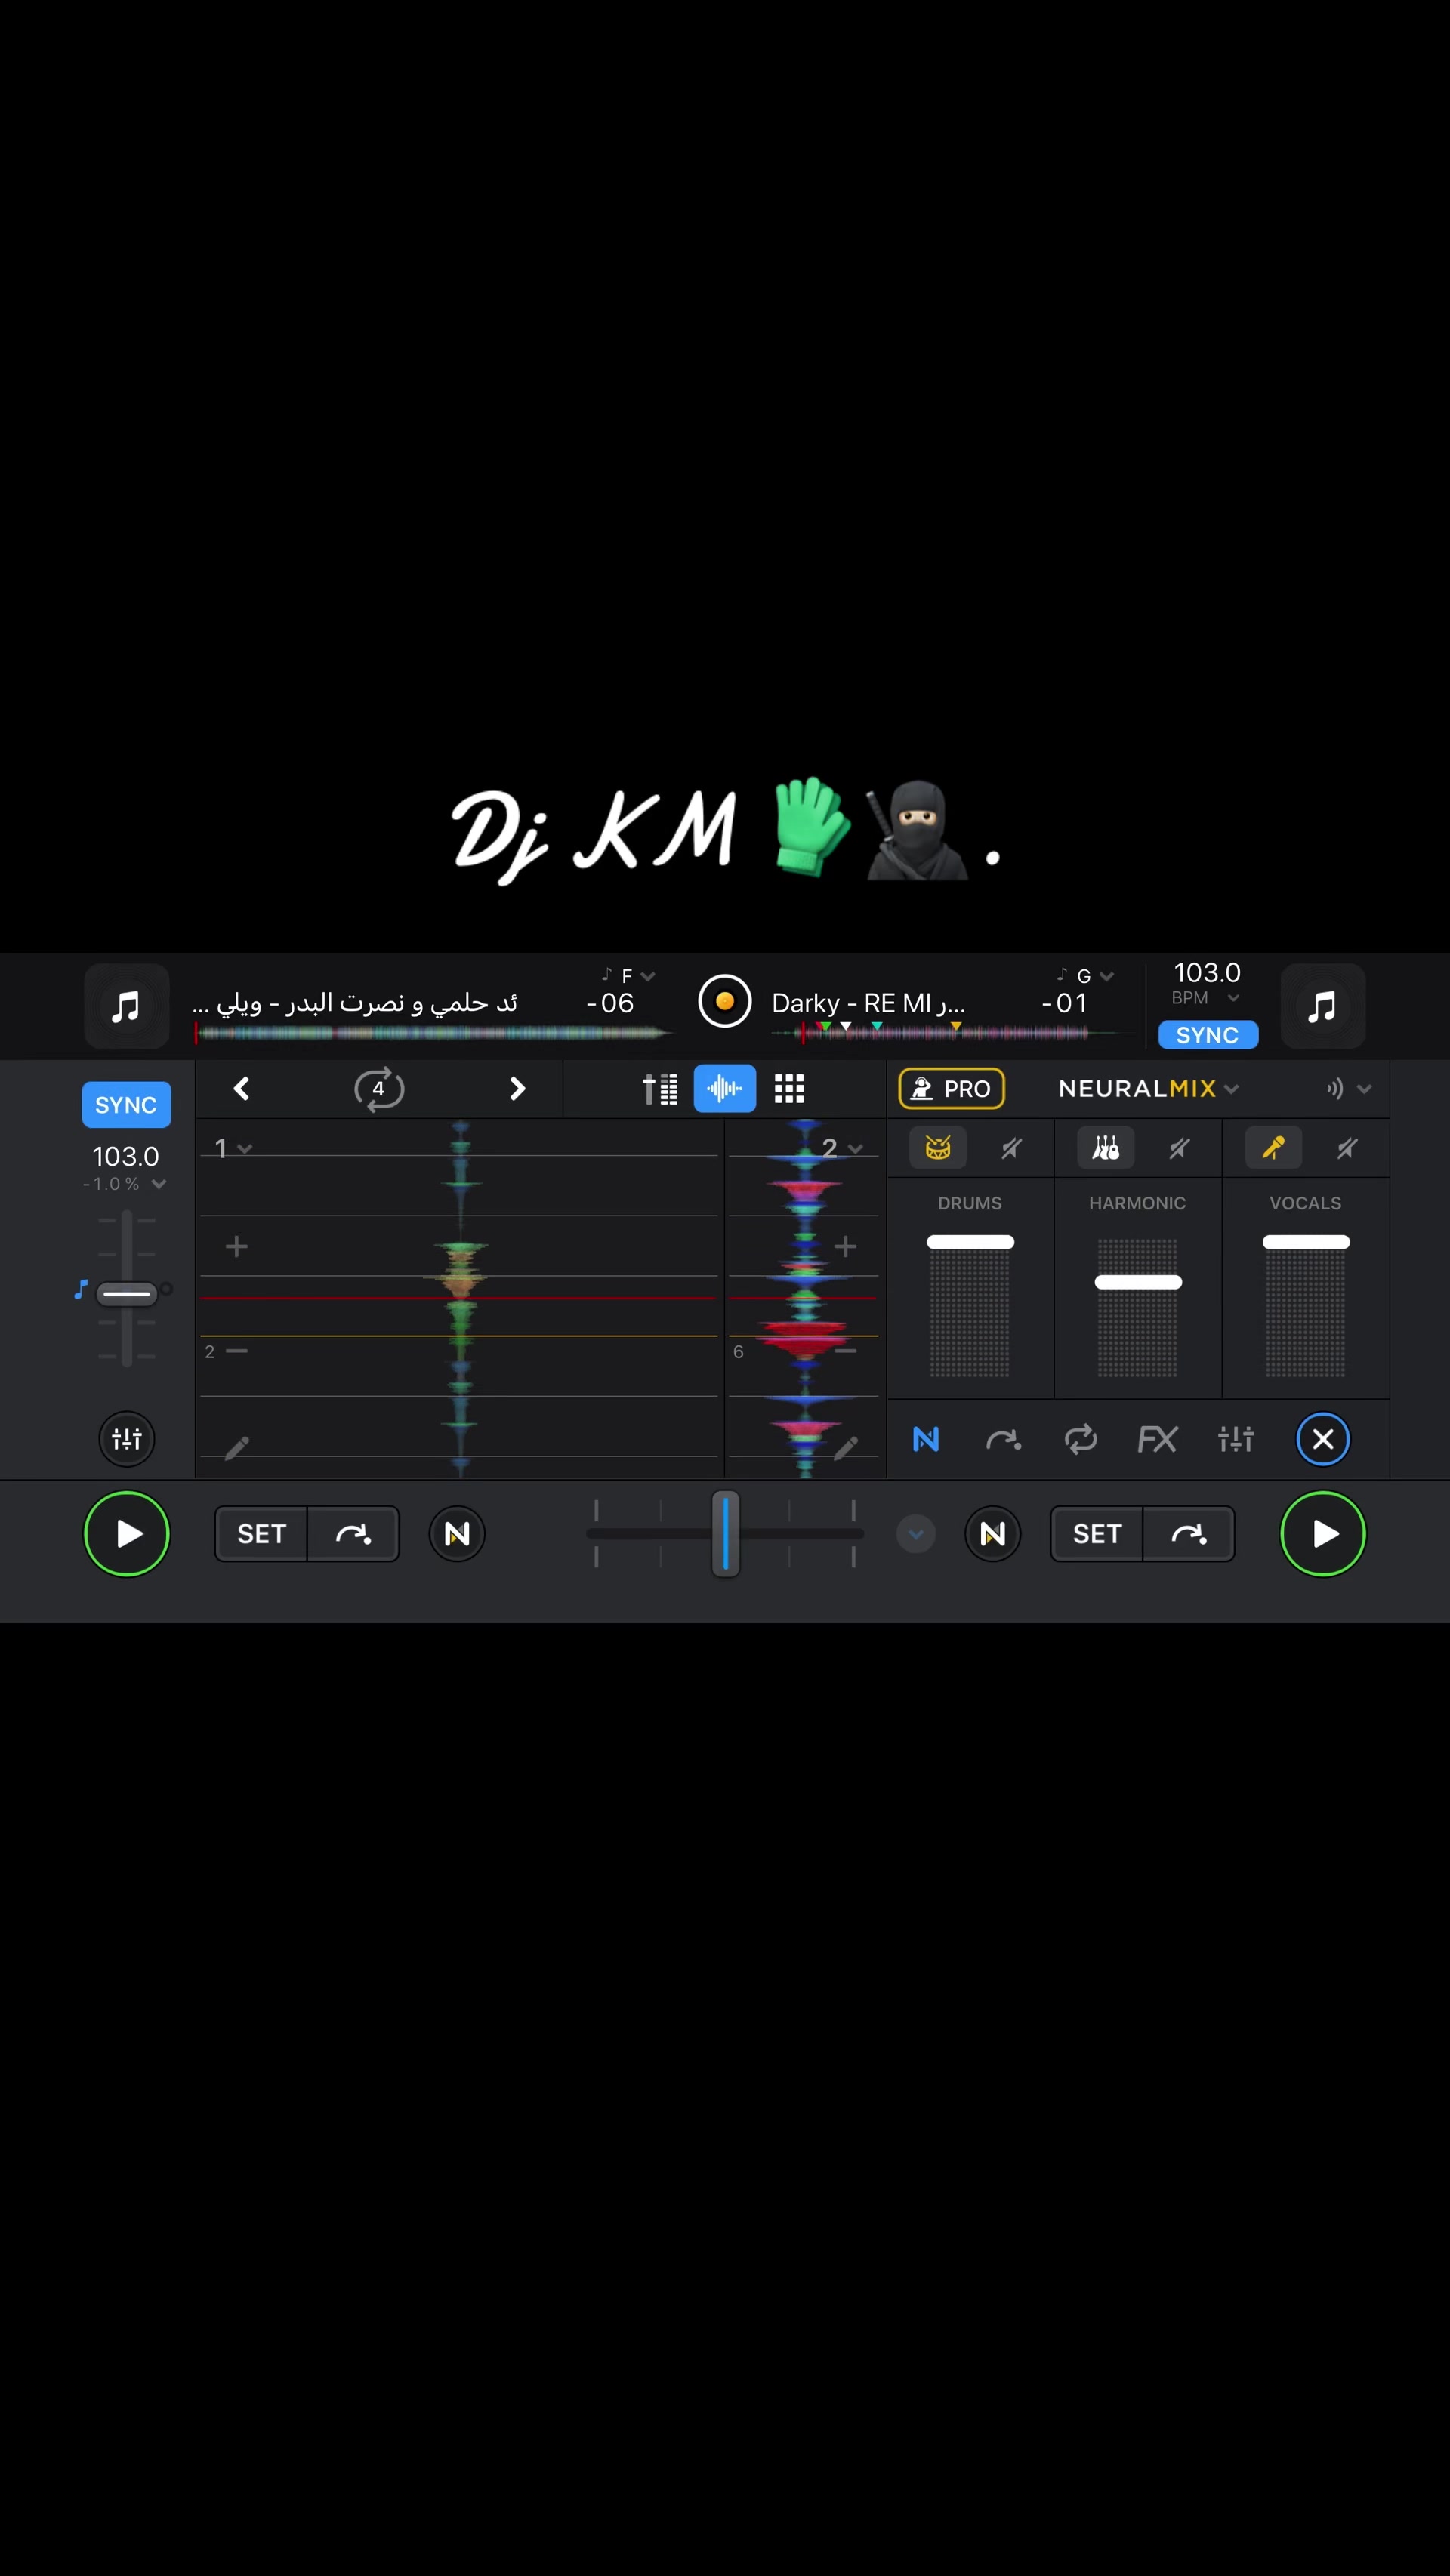1450x2576 pixels.
Task: Toggle left deck Neural Mix N button
Action: click(456, 1533)
